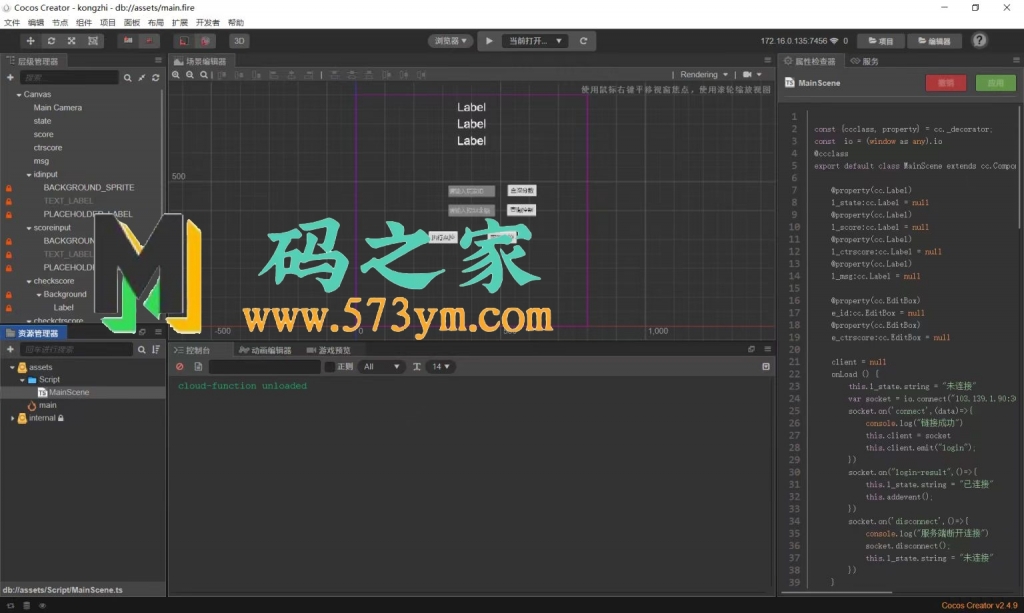
Task: Pop out the console panel
Action: pyautogui.click(x=752, y=350)
